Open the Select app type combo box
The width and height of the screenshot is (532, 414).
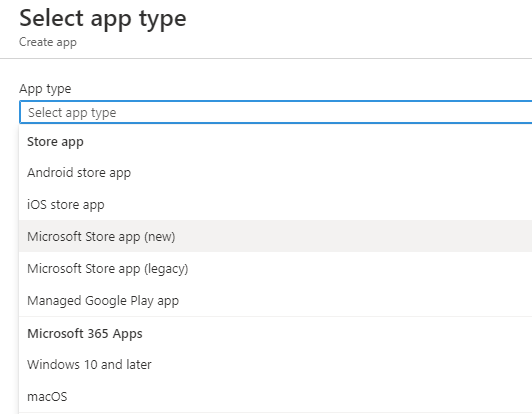[x=276, y=112]
